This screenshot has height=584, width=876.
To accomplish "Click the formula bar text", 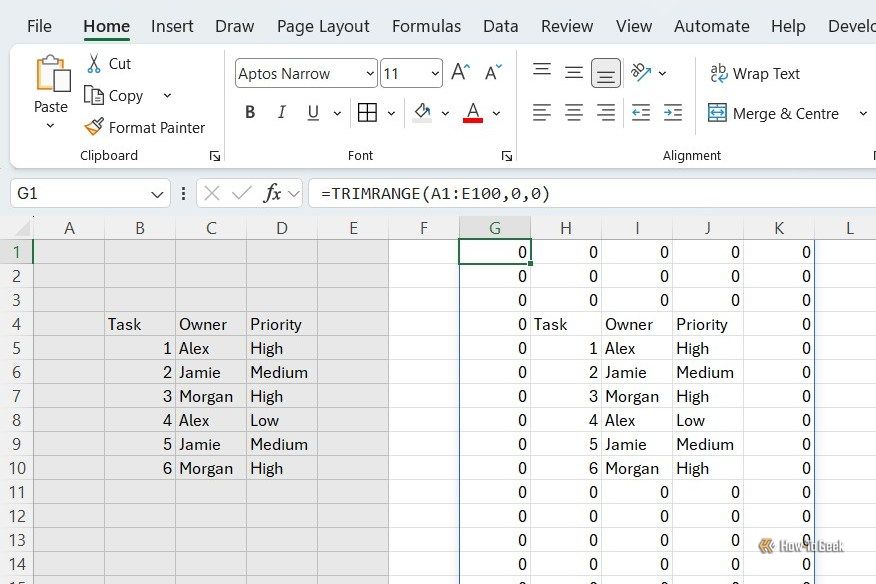I will [x=436, y=193].
